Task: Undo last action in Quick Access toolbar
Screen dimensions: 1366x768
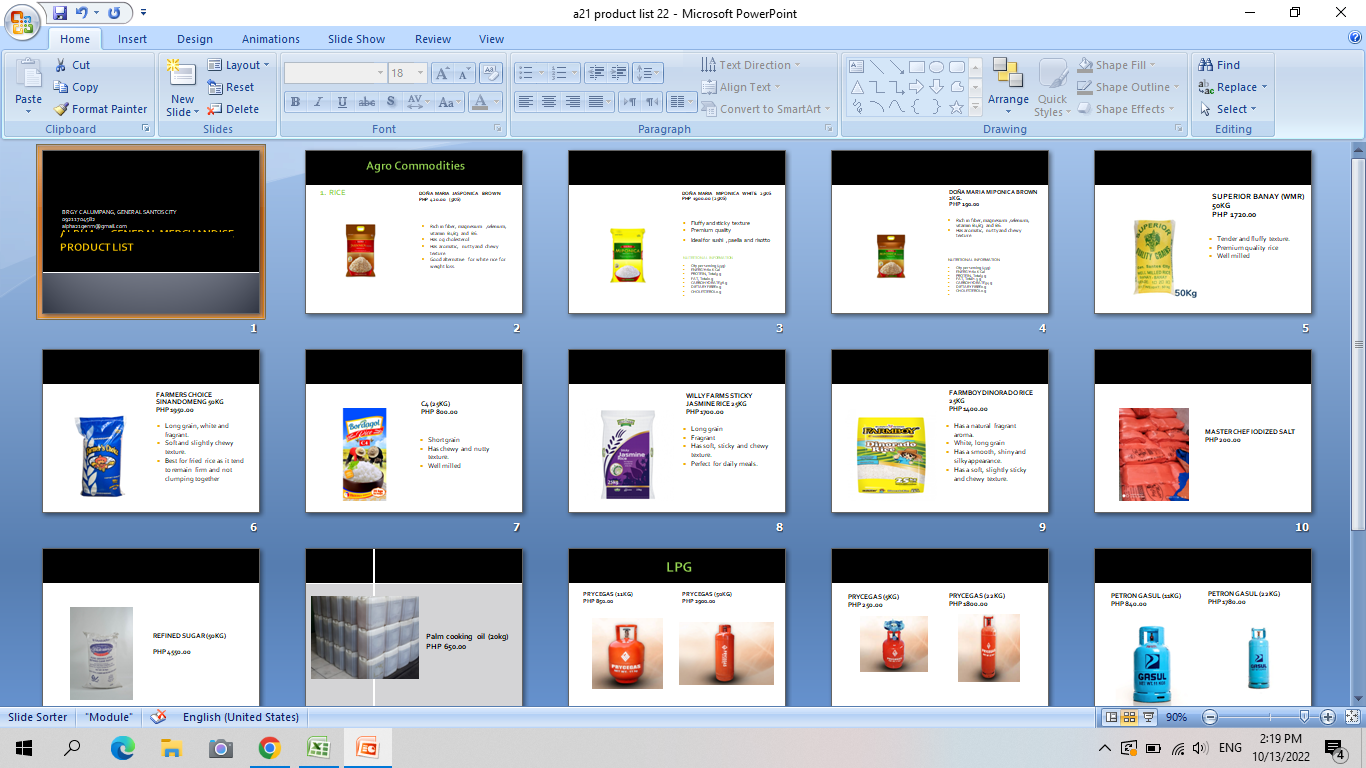Action: click(x=82, y=13)
